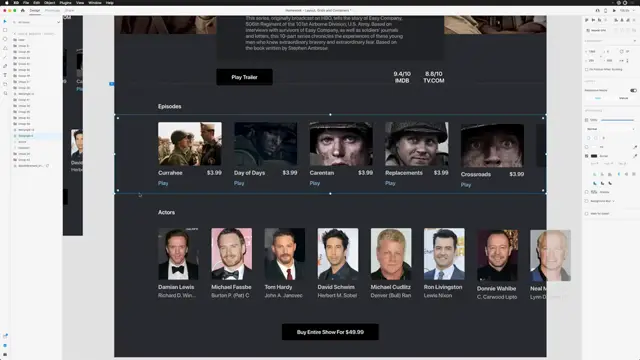
Task: Switch to the Share tab
Action: (69, 10)
